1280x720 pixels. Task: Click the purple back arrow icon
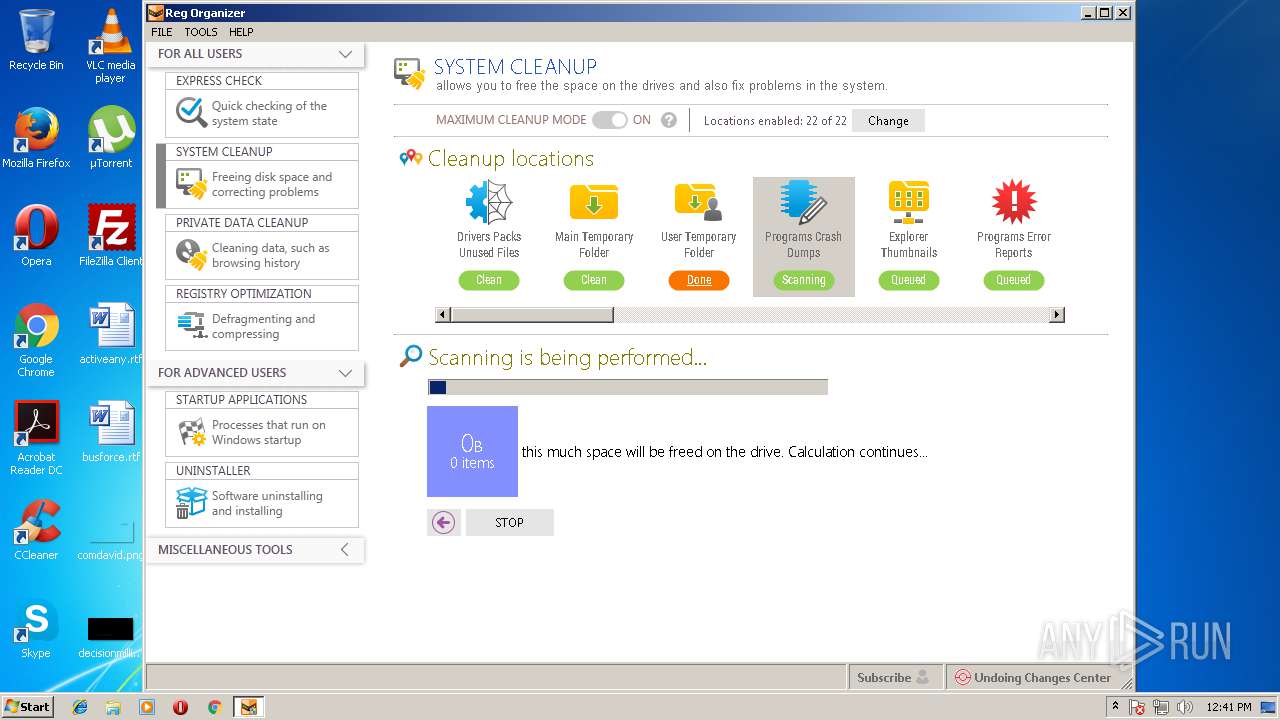click(x=444, y=522)
